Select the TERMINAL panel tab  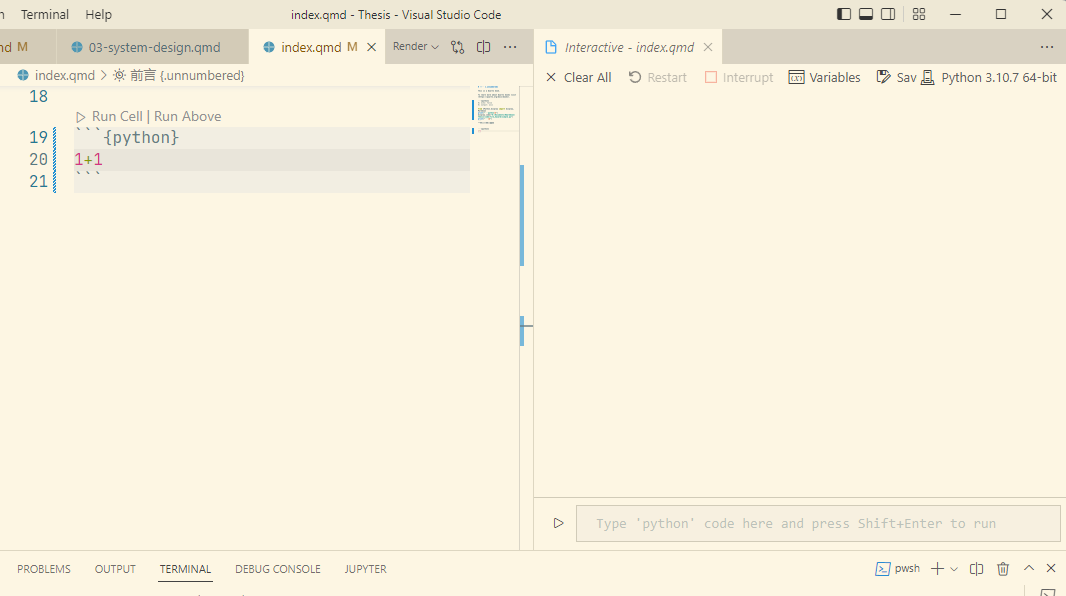pos(186,569)
